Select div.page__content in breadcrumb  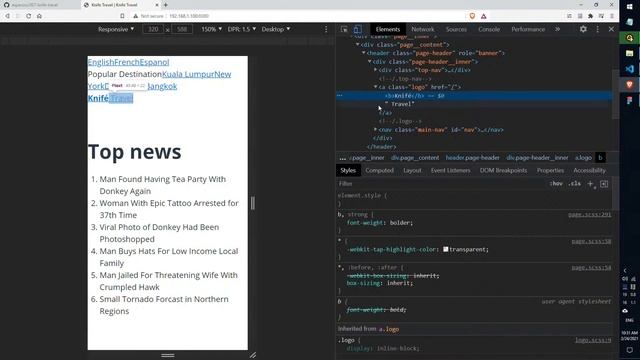[415, 158]
